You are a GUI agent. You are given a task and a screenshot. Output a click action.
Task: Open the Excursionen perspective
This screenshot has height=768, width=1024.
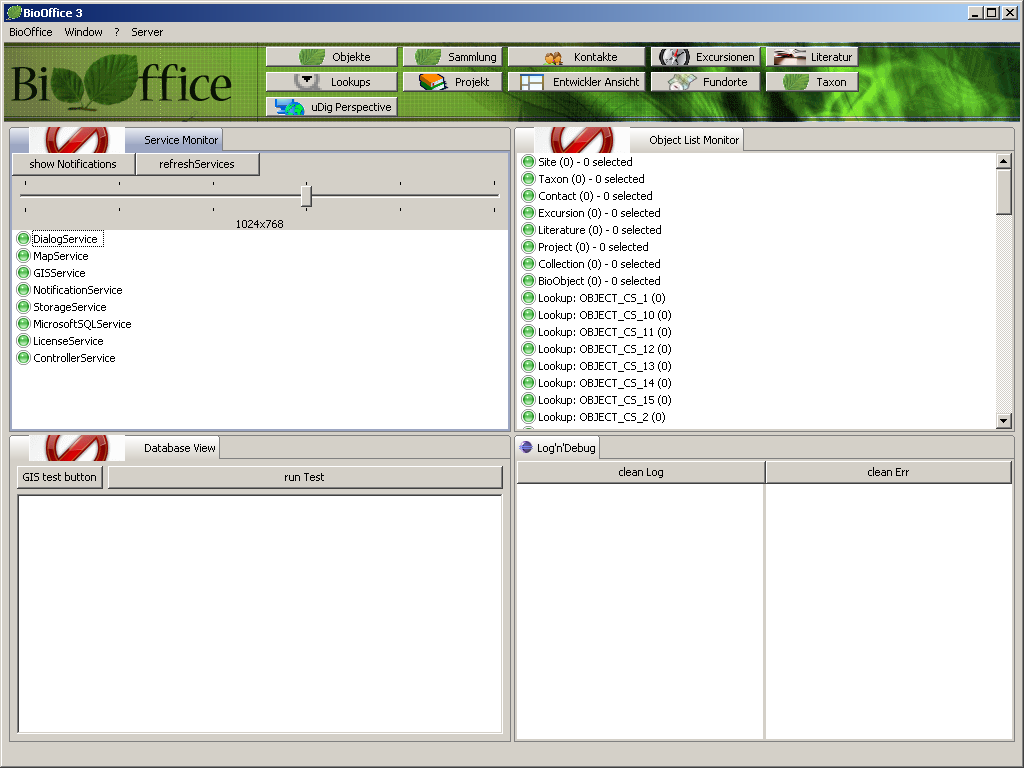(x=706, y=57)
